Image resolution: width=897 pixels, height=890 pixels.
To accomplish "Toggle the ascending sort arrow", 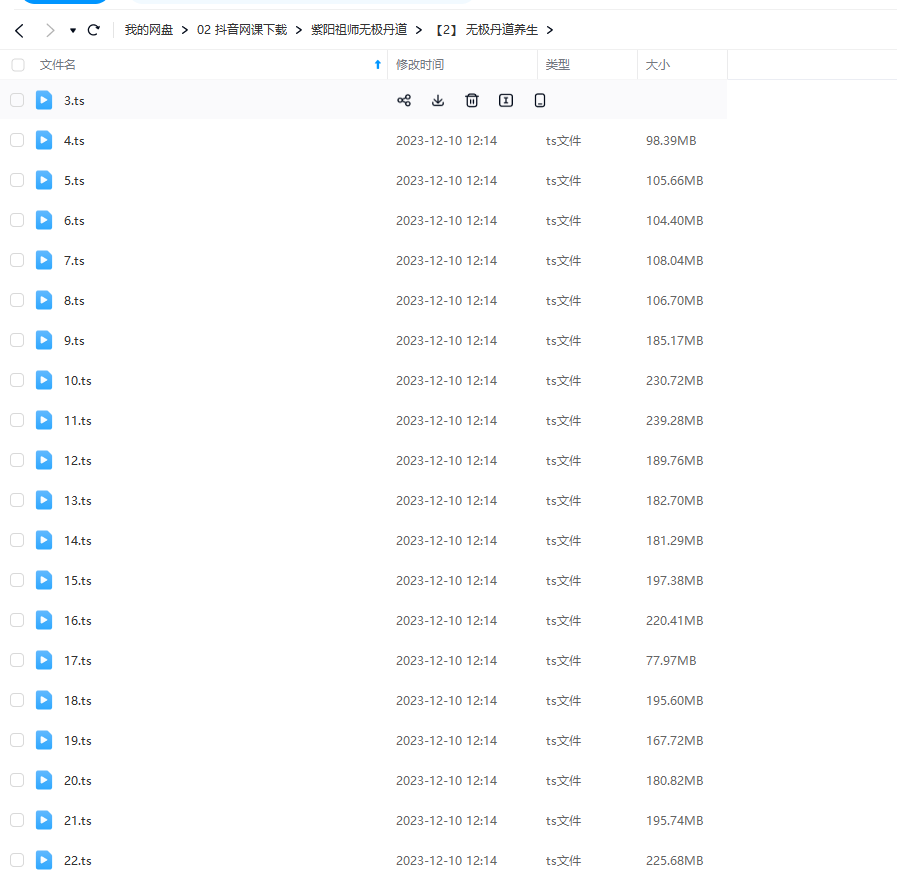I will 378,65.
